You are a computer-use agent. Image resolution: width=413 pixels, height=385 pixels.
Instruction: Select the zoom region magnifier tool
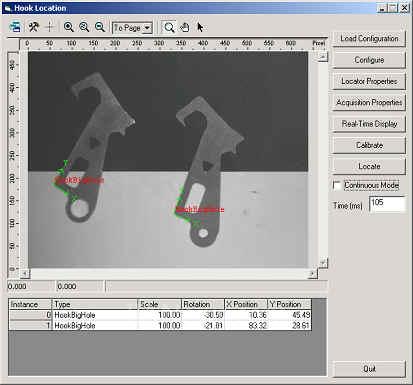click(169, 27)
